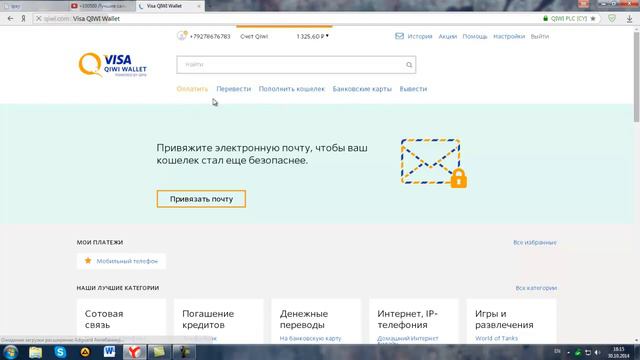Click the magnifier search icon in the search field
The height and width of the screenshot is (360, 640).
(x=409, y=64)
